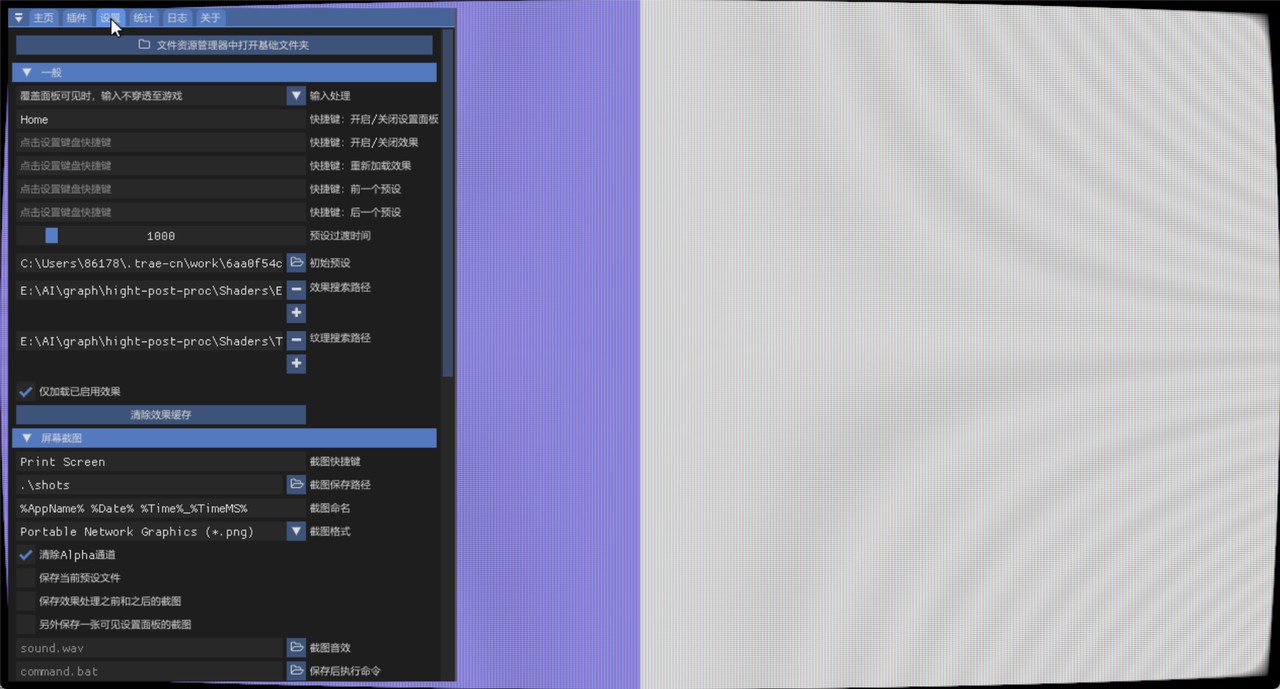Select the 设置 tab
This screenshot has height=689, width=1280.
[x=110, y=18]
